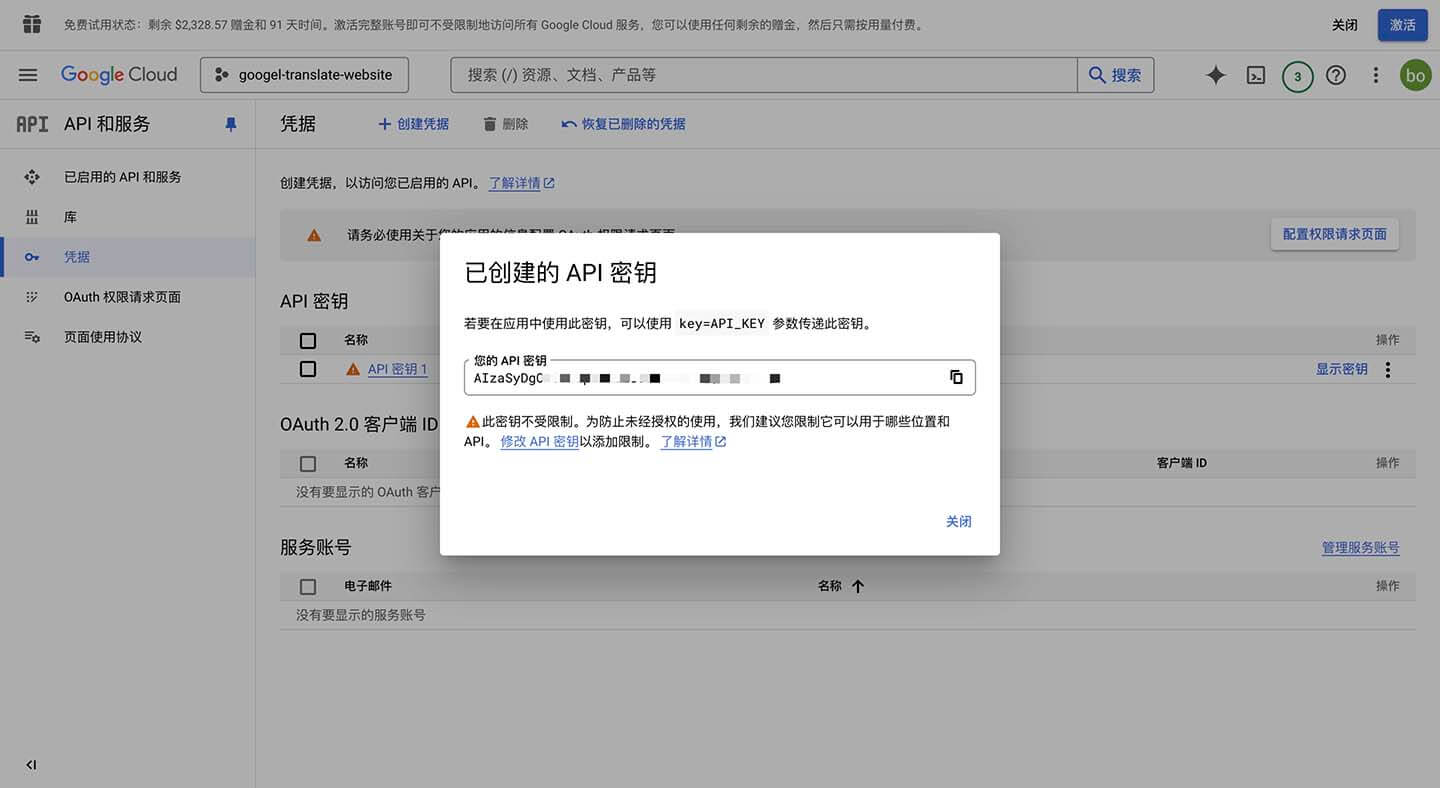This screenshot has height=788, width=1440.
Task: Click the 客户端 ID column header
Action: pyautogui.click(x=1182, y=463)
